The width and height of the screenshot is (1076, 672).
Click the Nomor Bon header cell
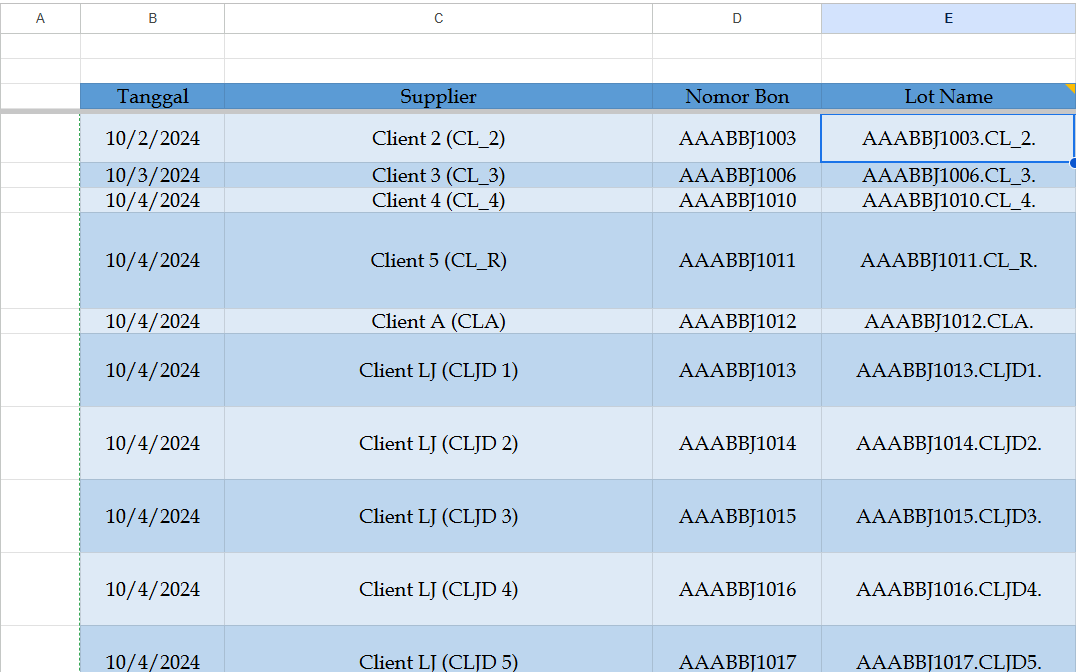point(737,96)
